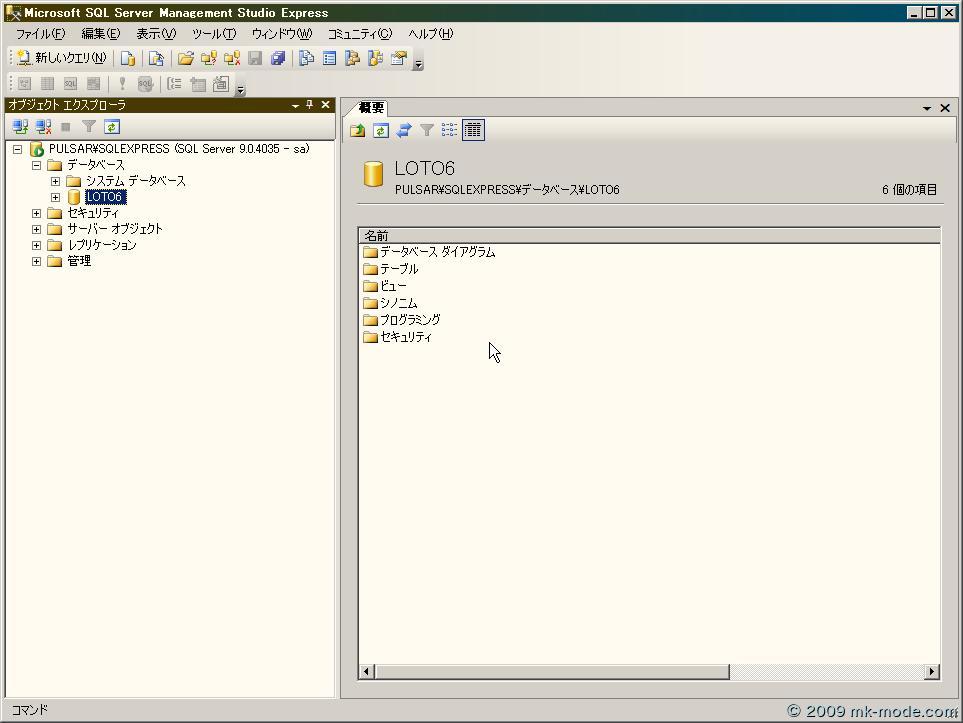Open the ツール(T) menu
The width and height of the screenshot is (963, 723).
213,34
